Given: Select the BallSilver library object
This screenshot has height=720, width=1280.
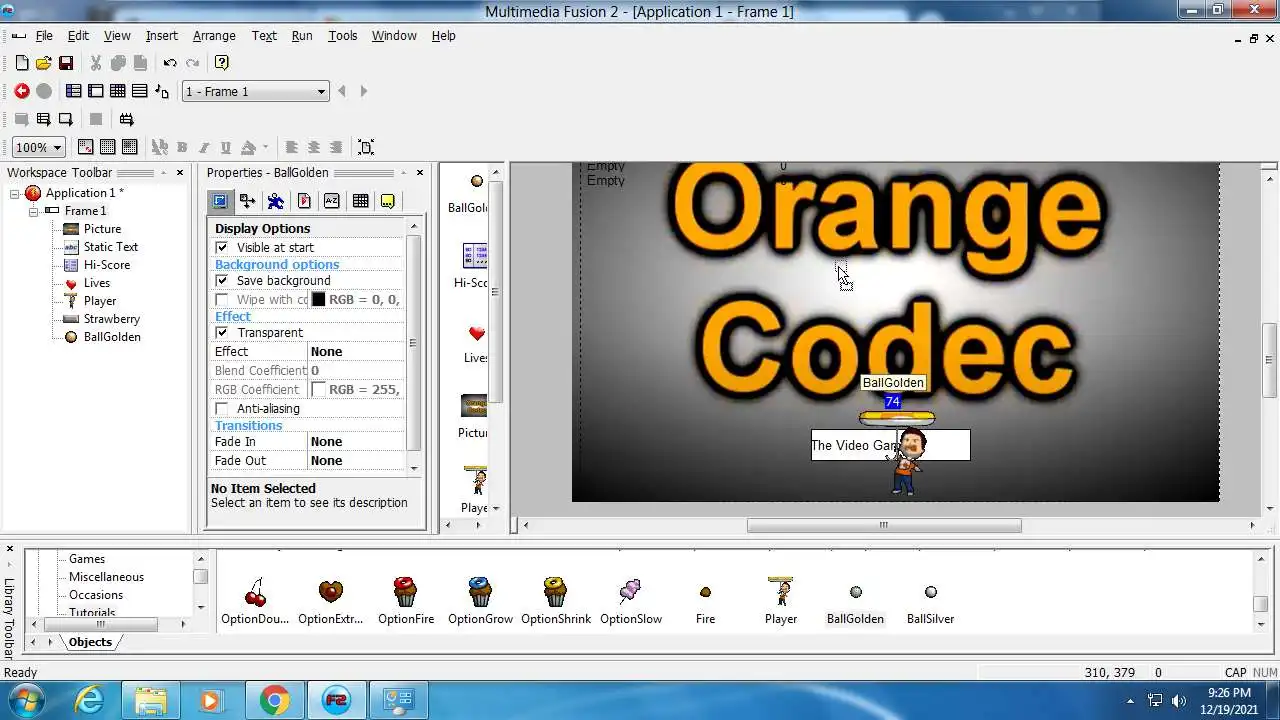Looking at the screenshot, I should pyautogui.click(x=930, y=603).
